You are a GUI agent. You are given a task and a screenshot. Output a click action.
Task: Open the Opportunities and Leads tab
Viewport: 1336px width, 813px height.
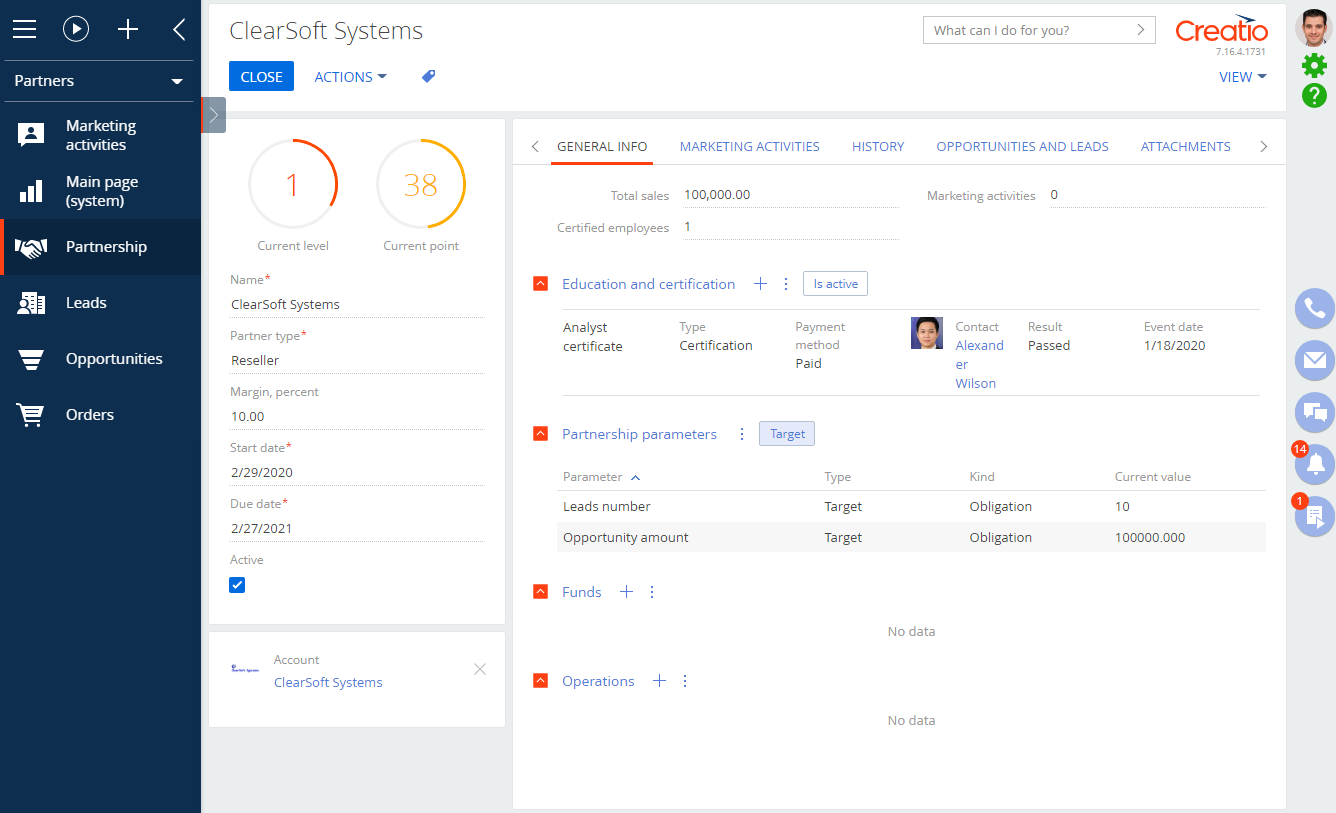(1022, 146)
